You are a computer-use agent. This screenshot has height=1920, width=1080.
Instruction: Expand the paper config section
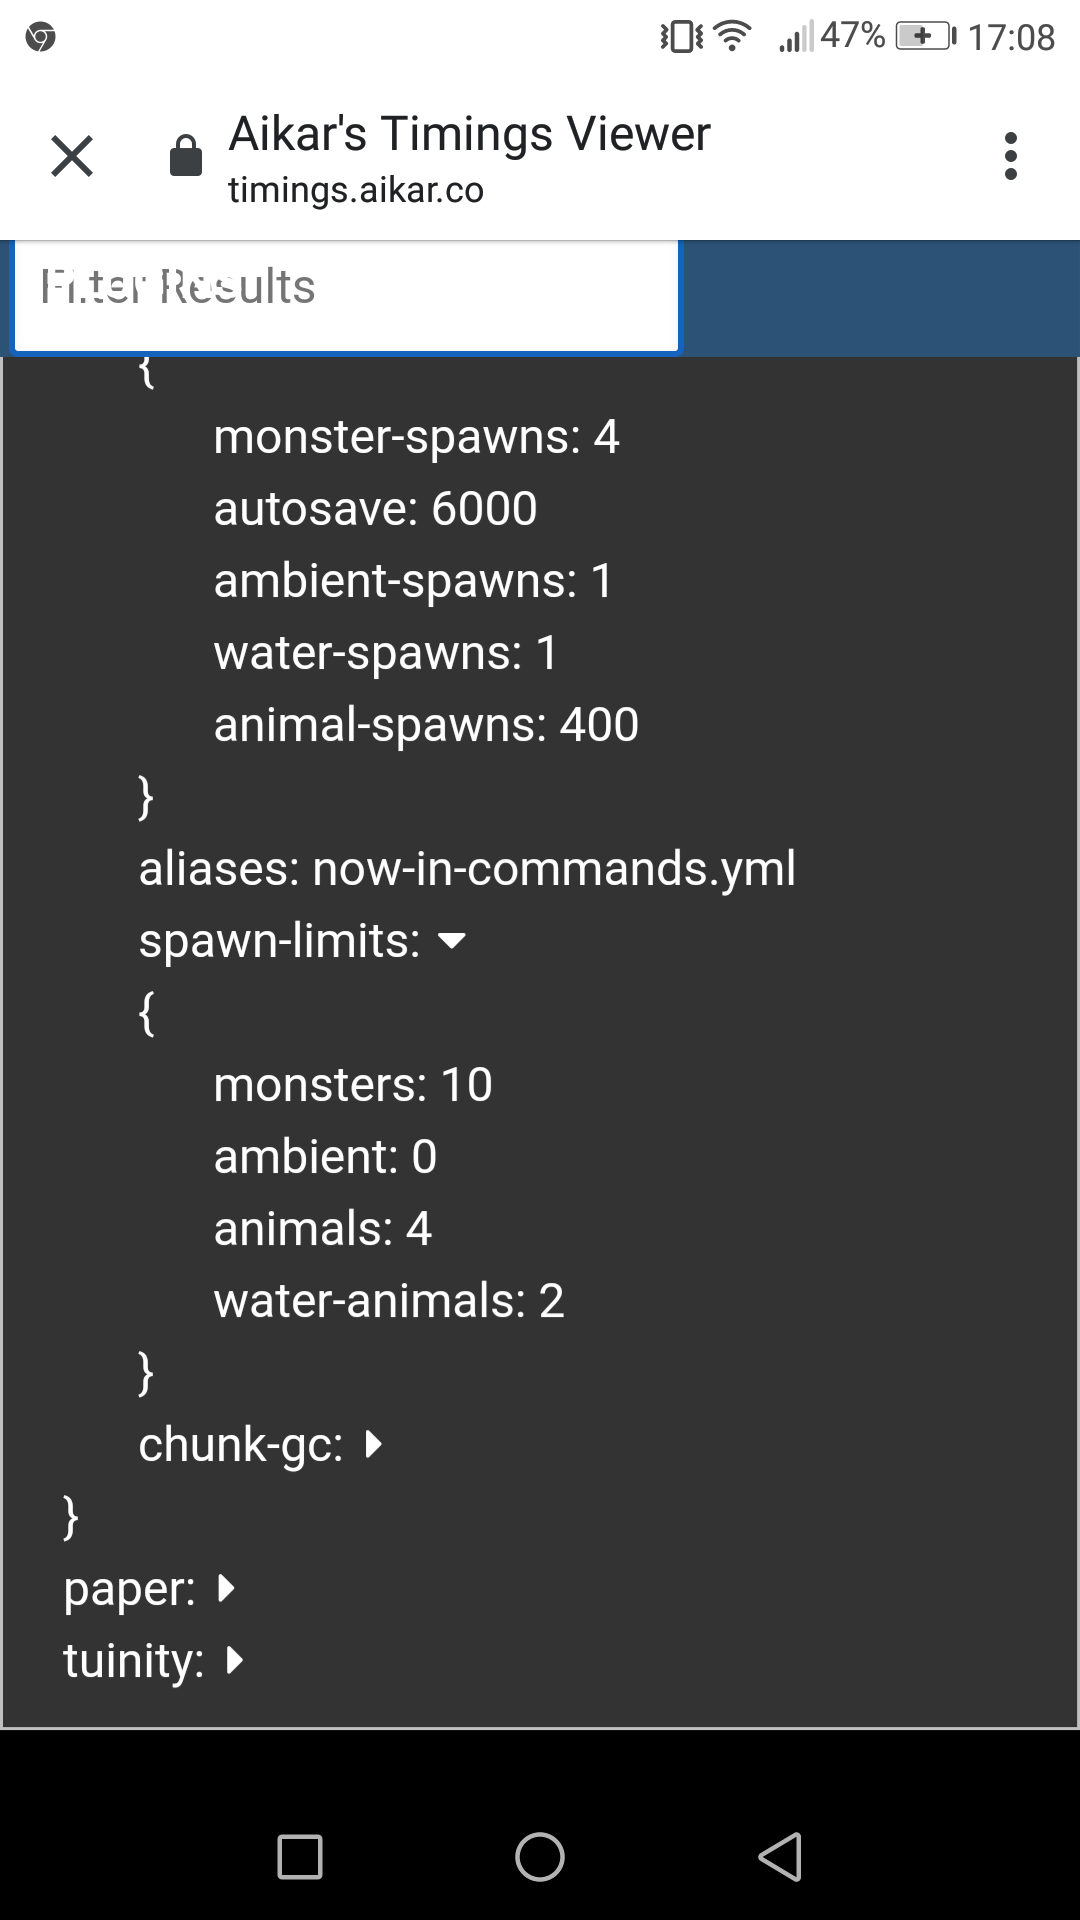tap(227, 1589)
